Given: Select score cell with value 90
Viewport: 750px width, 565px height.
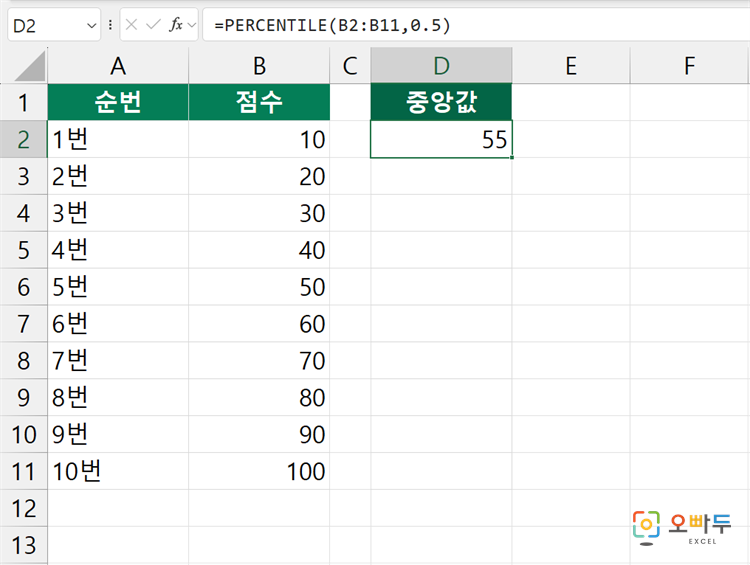Looking at the screenshot, I should (x=259, y=434).
